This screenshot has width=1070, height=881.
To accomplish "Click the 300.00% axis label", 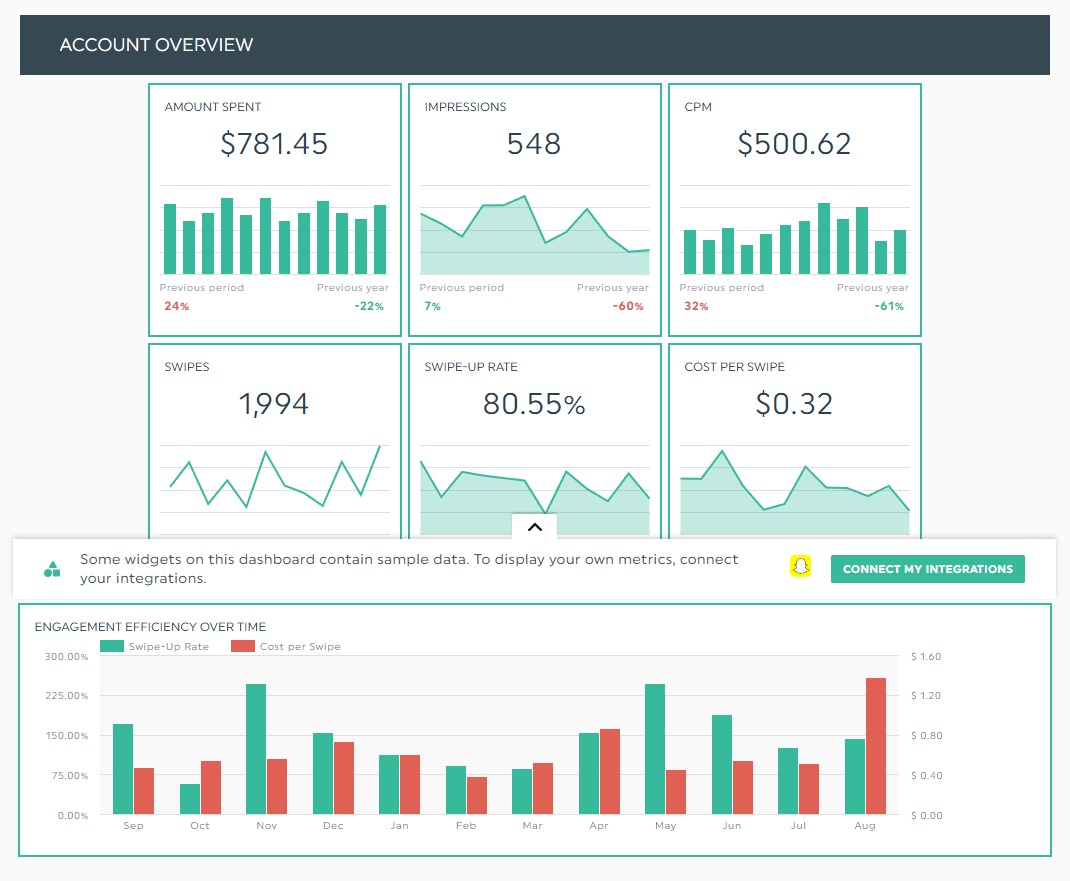I will tap(67, 656).
